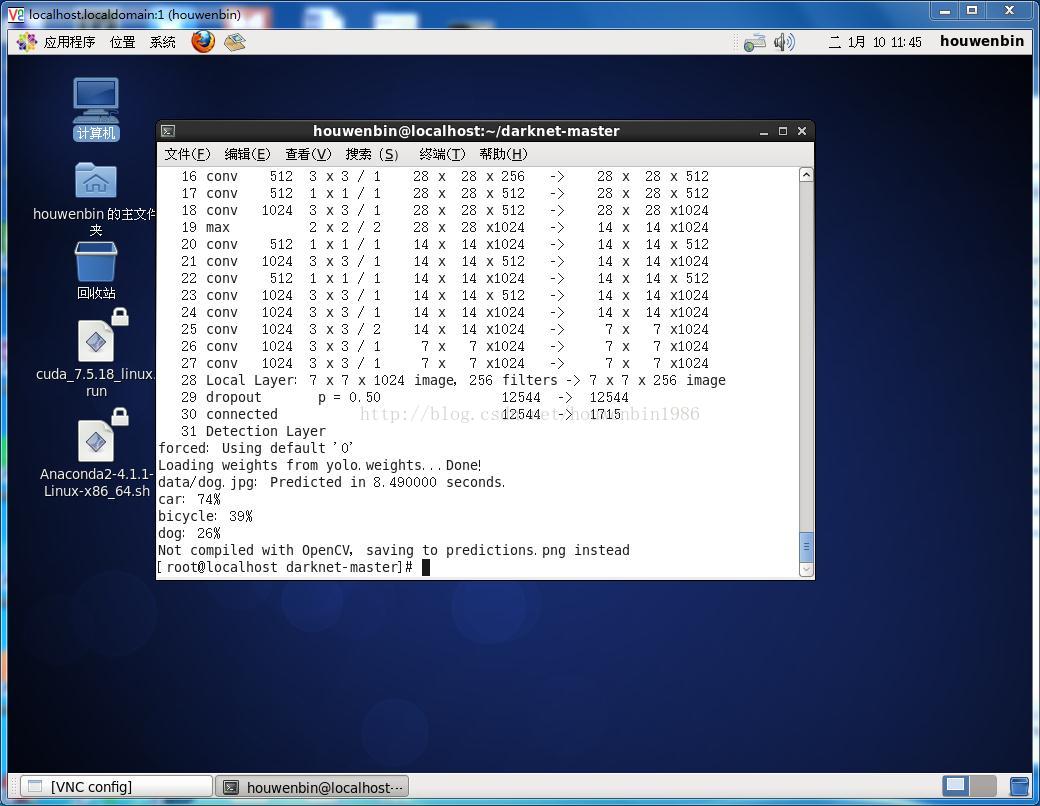The image size is (1040, 806).
Task: Click the [VNC config] taskbar button
Action: coord(116,787)
